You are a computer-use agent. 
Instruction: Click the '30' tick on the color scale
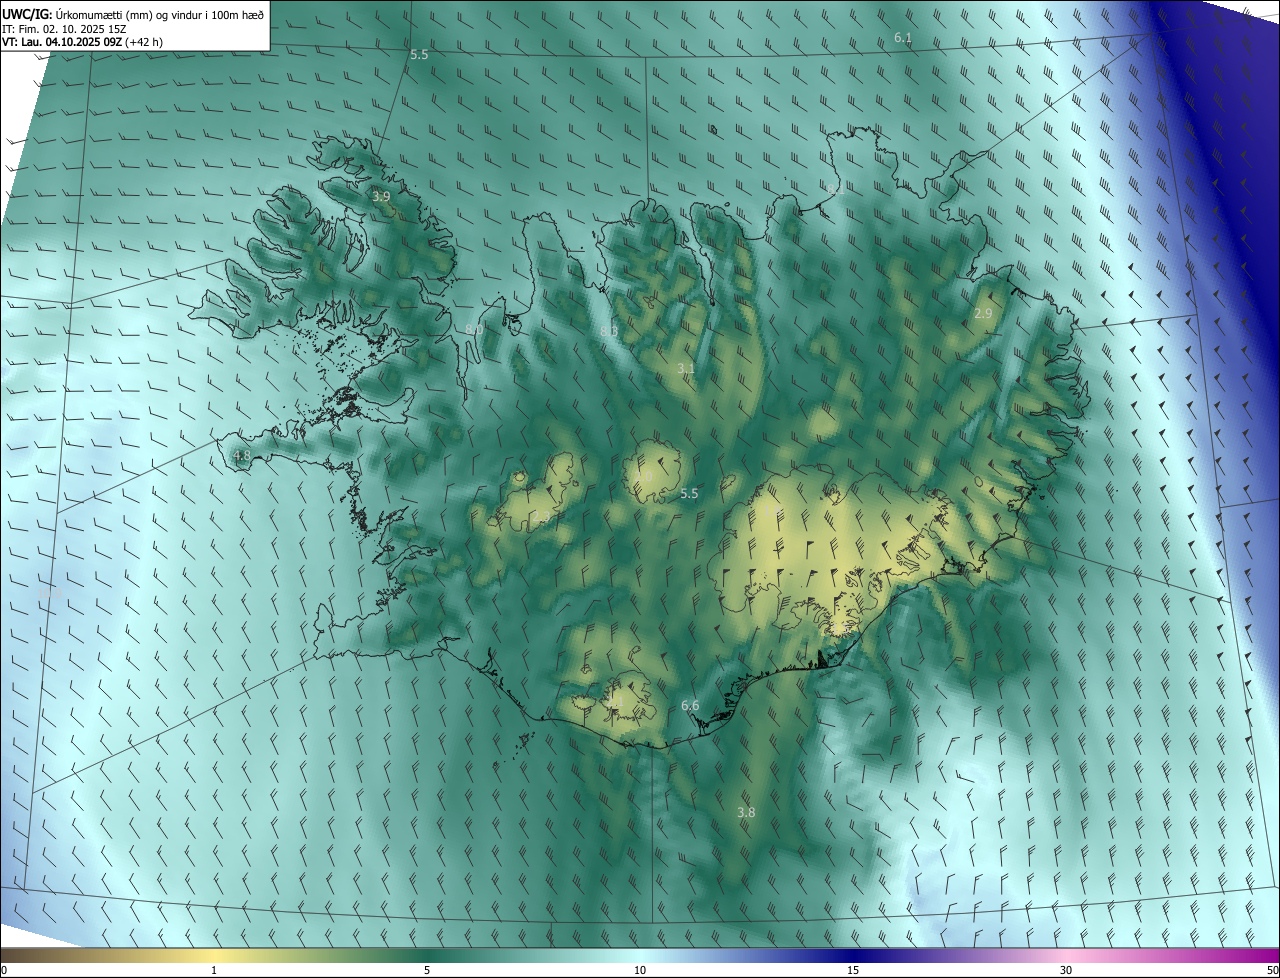1066,970
